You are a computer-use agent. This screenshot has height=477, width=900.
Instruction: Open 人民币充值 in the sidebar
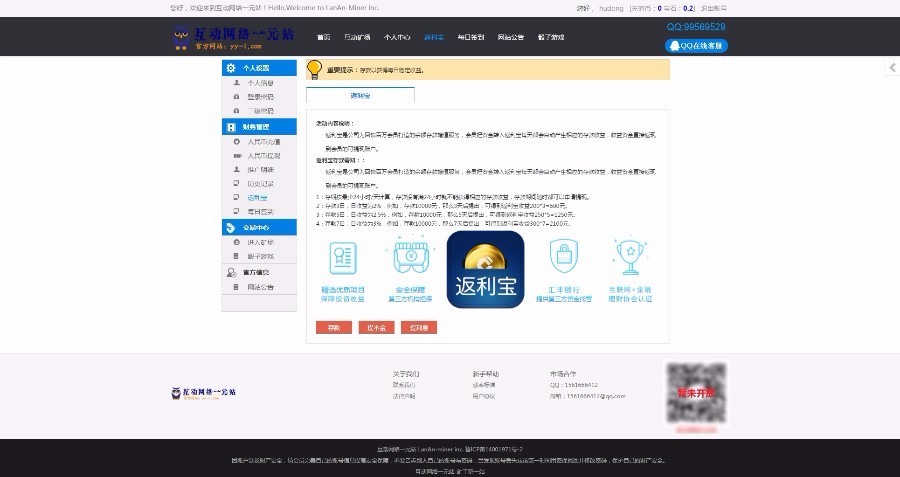tap(264, 142)
